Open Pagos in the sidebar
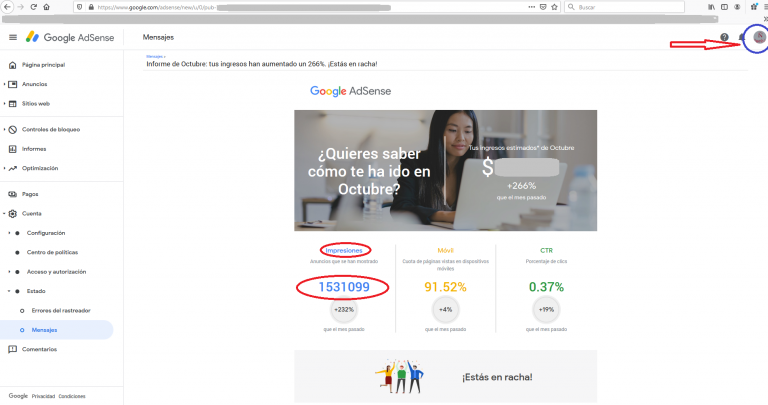This screenshot has width=768, height=405. pos(30,194)
